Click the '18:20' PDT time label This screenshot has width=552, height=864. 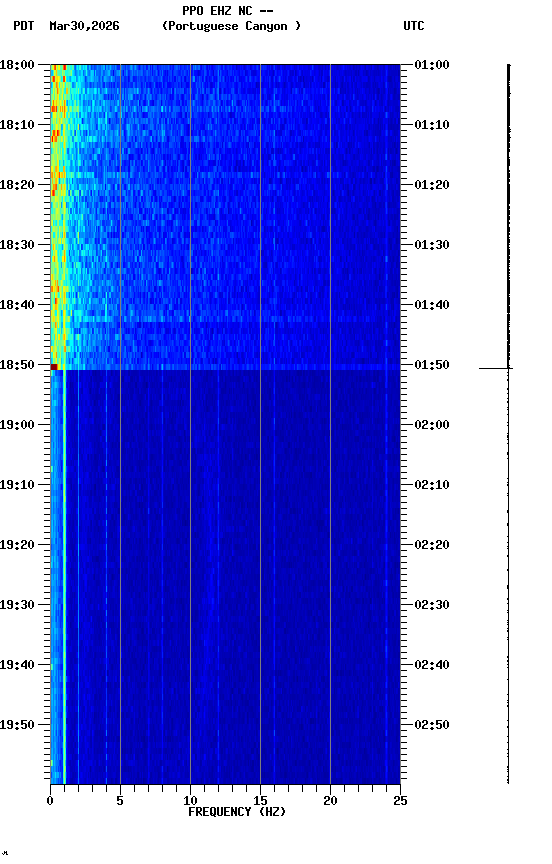(17, 185)
